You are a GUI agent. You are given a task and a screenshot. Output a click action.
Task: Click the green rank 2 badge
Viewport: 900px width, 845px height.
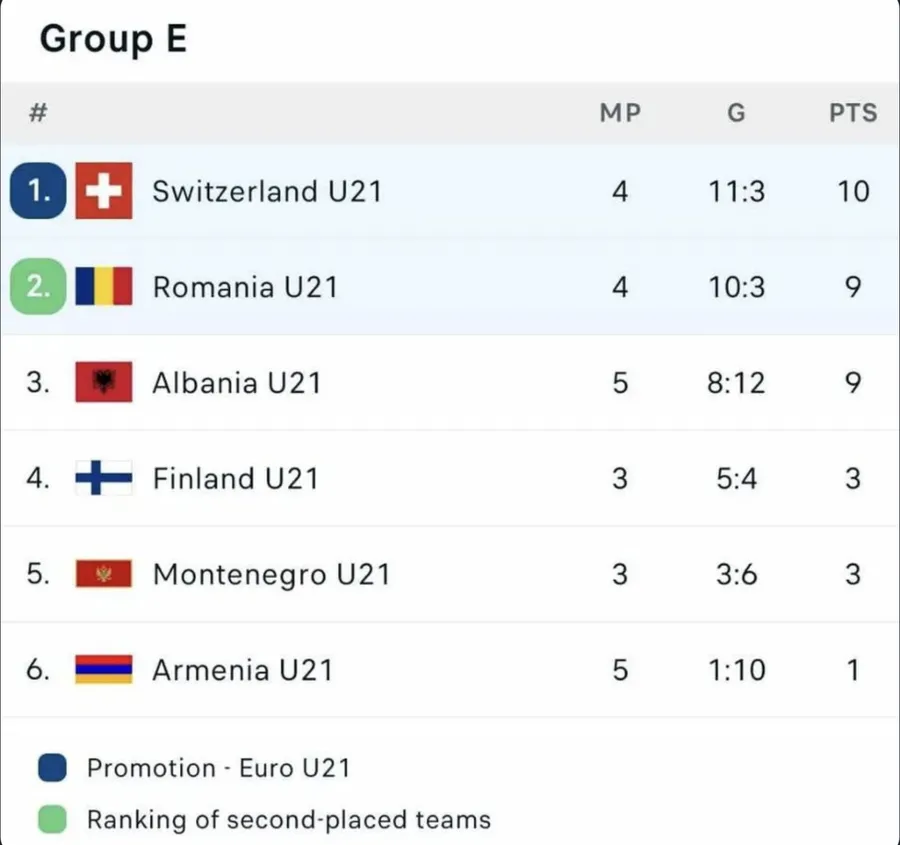pyautogui.click(x=38, y=287)
